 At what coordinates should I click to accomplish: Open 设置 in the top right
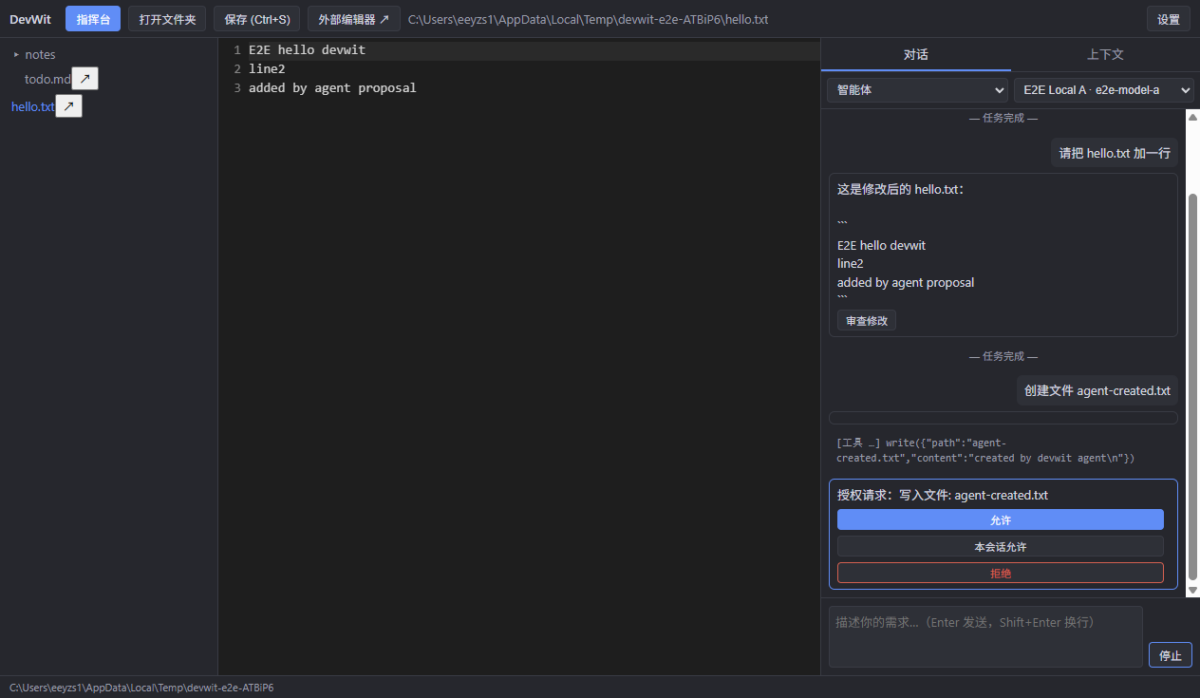point(1168,19)
